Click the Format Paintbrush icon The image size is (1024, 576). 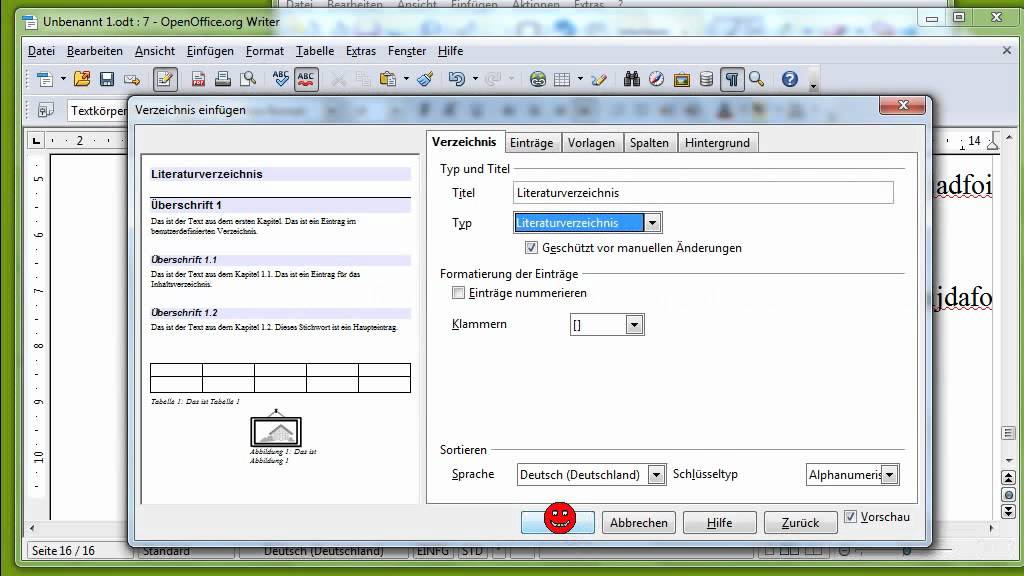click(x=425, y=80)
